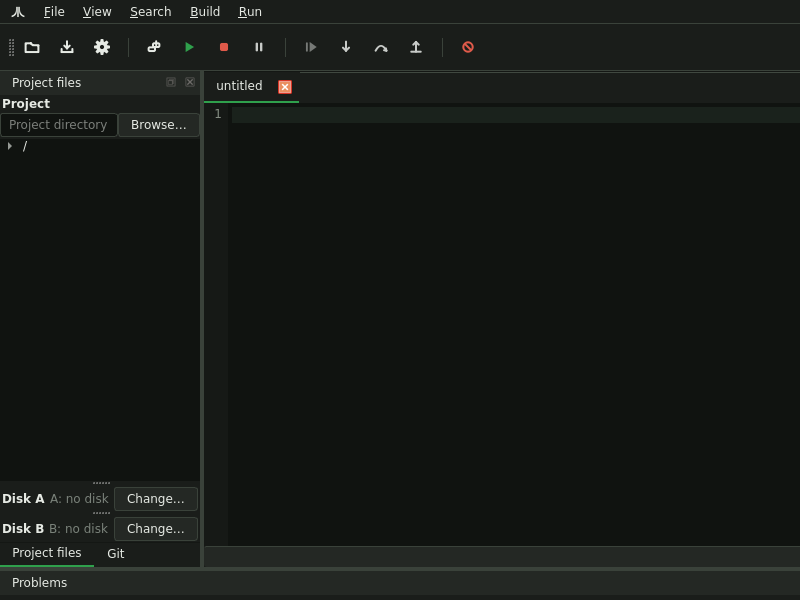Image resolution: width=800 pixels, height=600 pixels.
Task: Open the View menu
Action: click(x=97, y=12)
